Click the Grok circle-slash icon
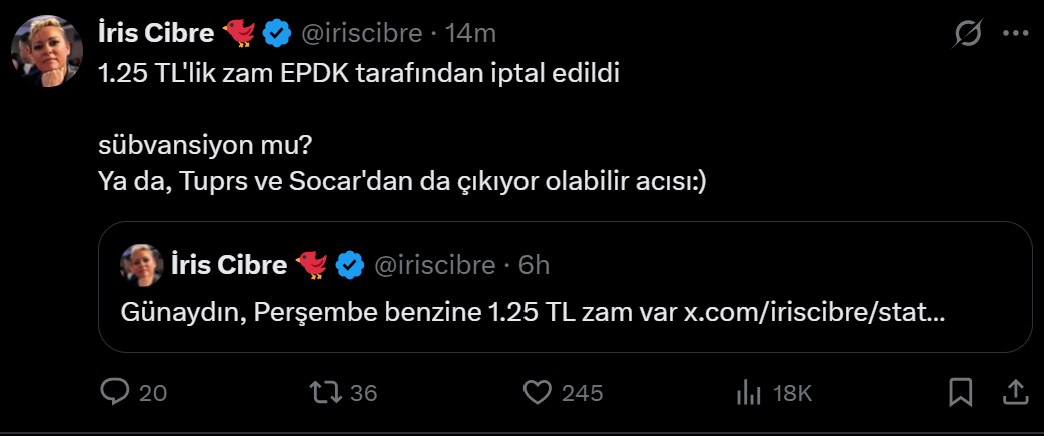The height and width of the screenshot is (436, 1044). (x=968, y=34)
